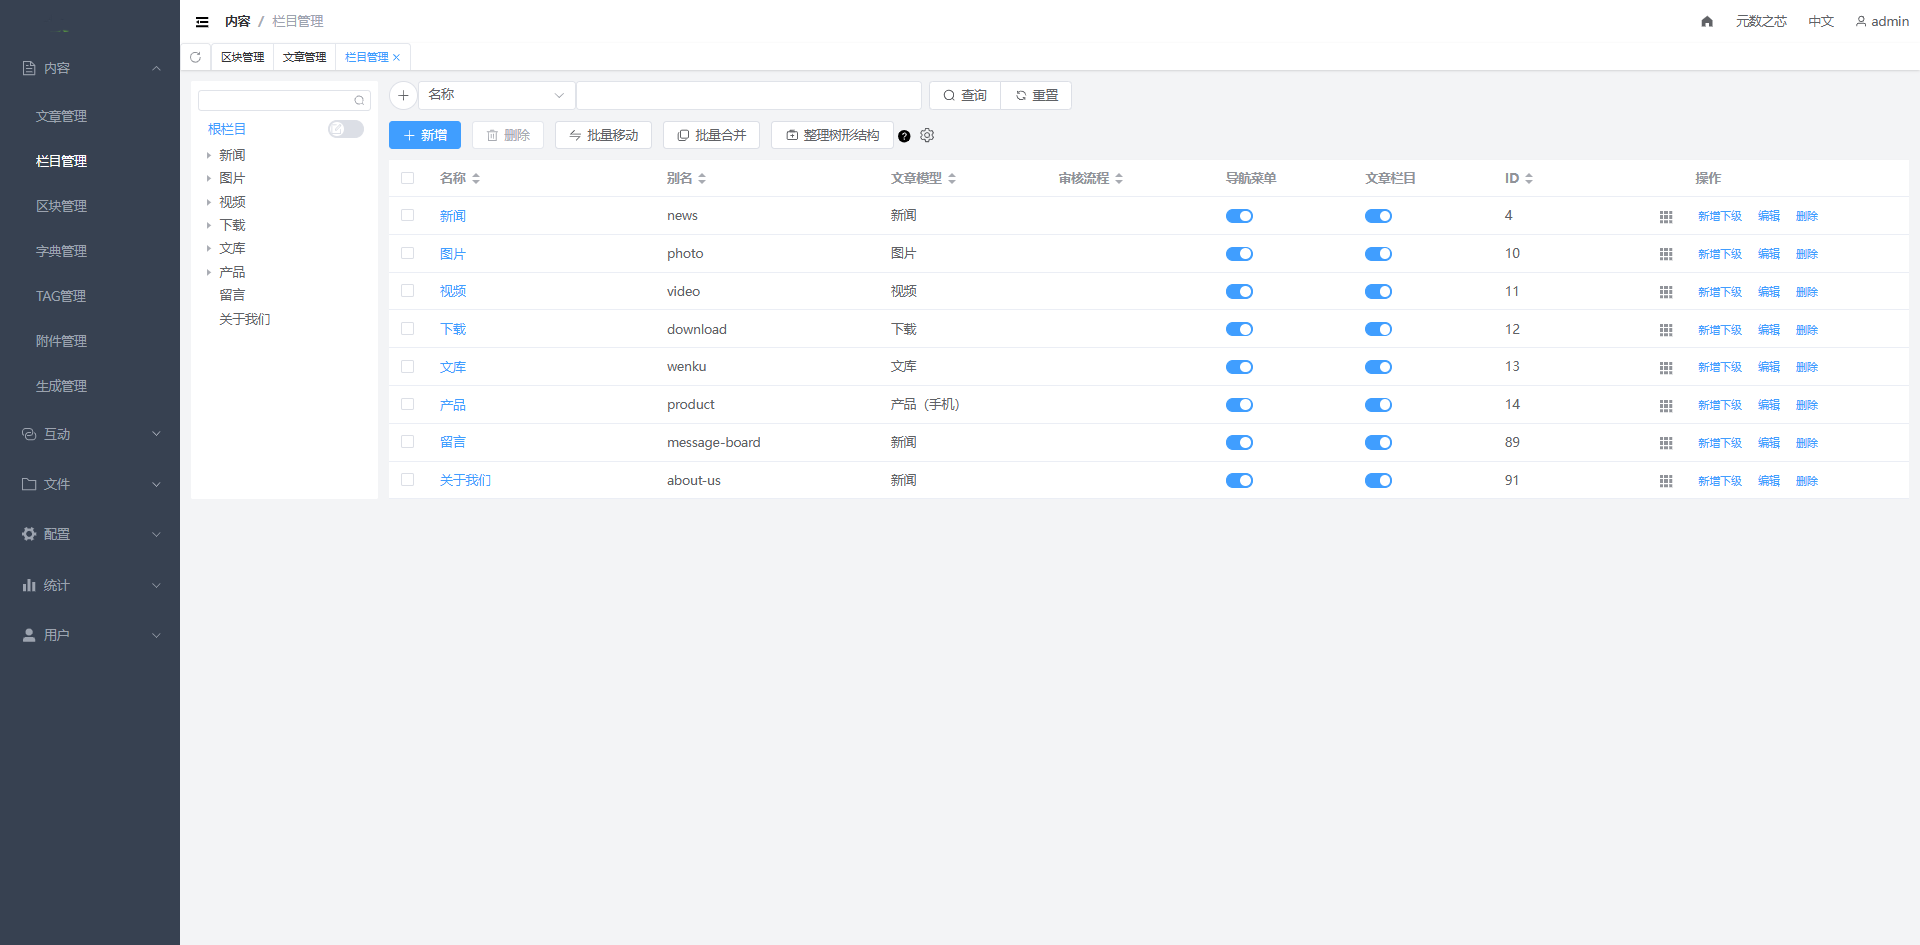The height and width of the screenshot is (945, 1920).
Task: Open the 名称 search field dropdown
Action: coord(496,95)
